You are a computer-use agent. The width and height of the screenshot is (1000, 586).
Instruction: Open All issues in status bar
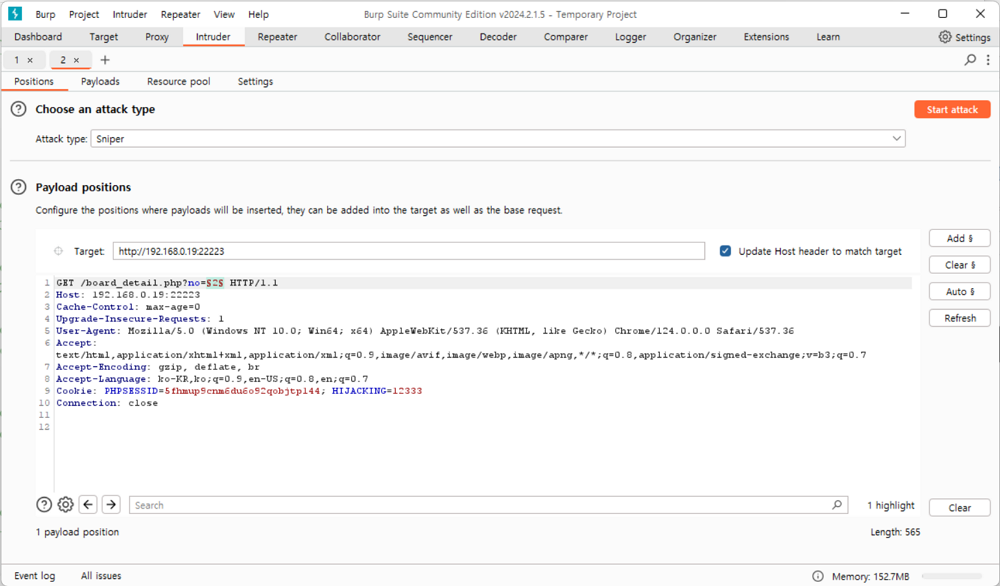pyautogui.click(x=101, y=576)
